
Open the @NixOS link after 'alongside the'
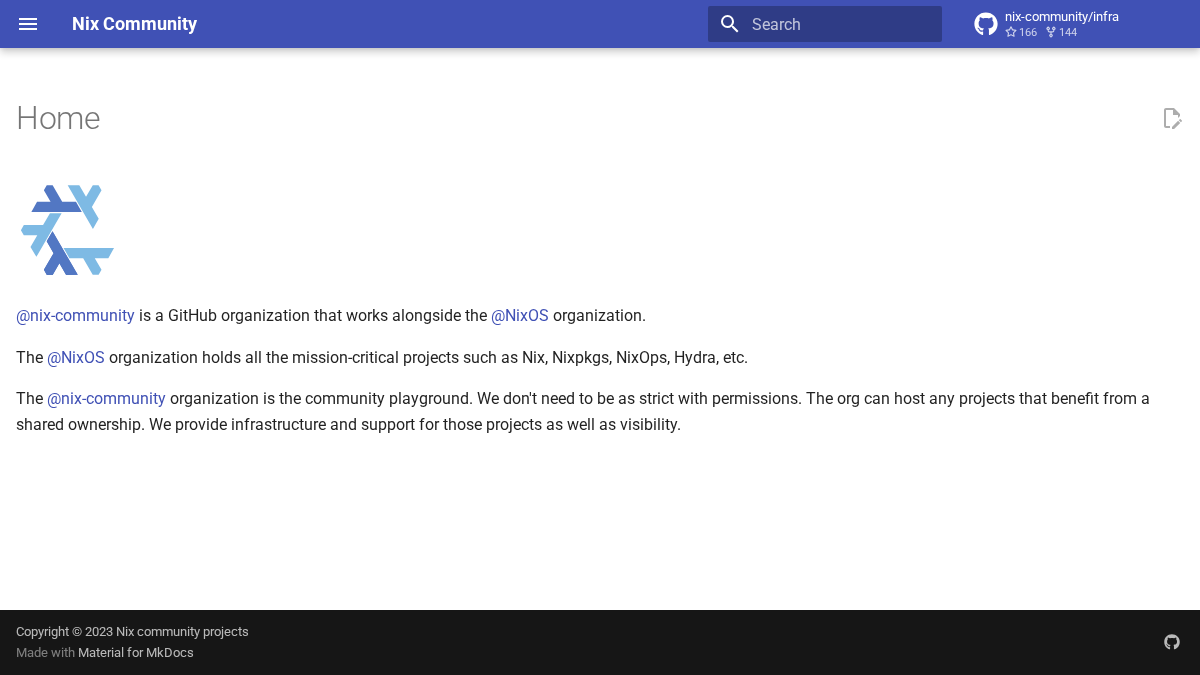tap(520, 316)
